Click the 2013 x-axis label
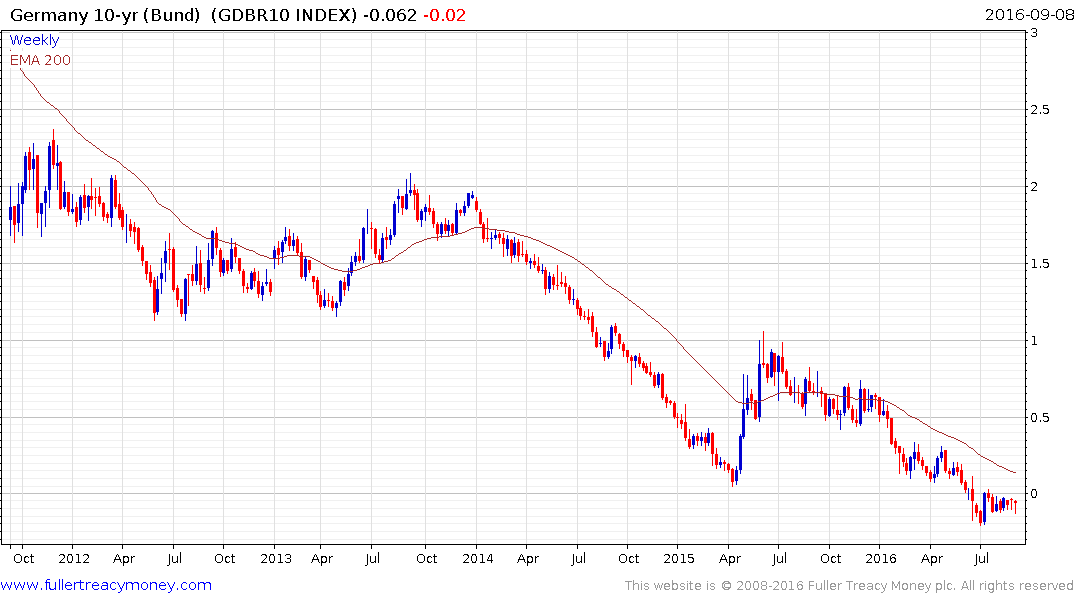This screenshot has width=1075, height=600. coord(276,559)
